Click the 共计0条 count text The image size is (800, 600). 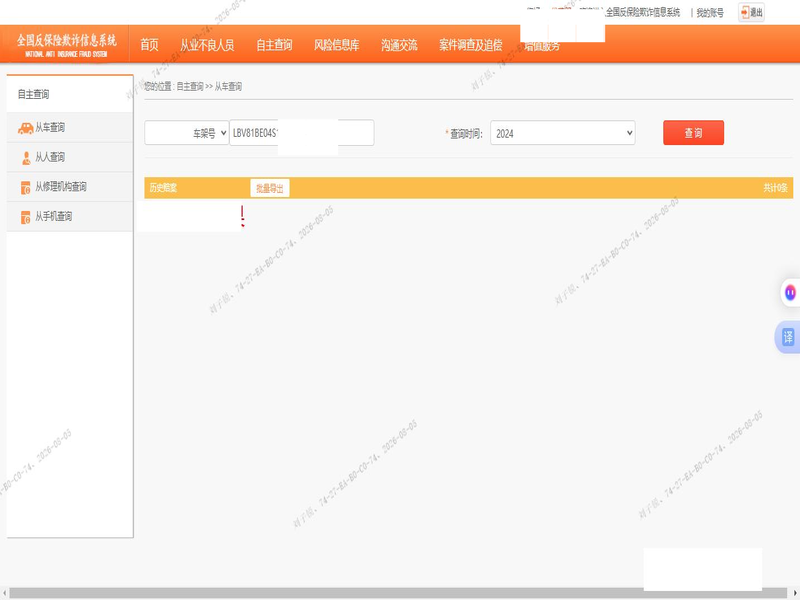coord(775,188)
